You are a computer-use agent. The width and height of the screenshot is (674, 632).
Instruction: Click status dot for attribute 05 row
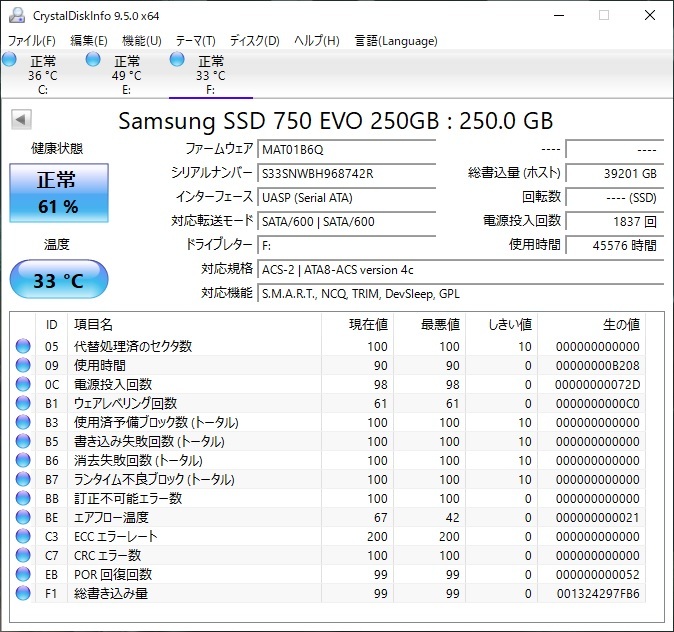tap(23, 346)
